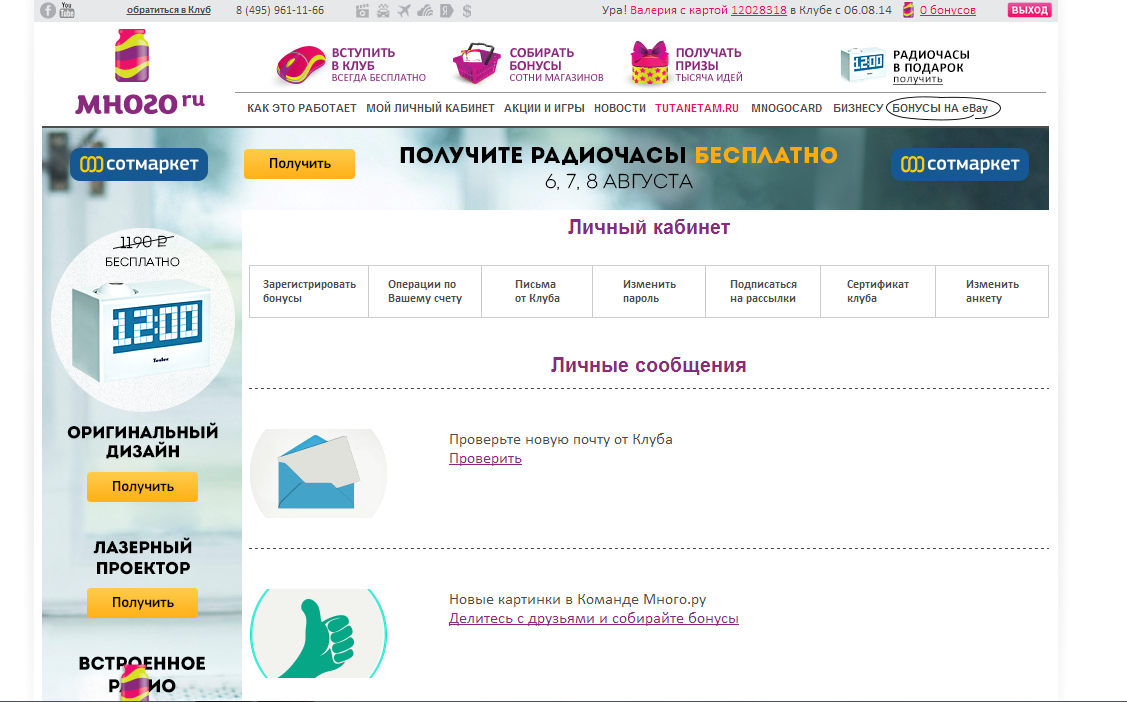The width and height of the screenshot is (1127, 702).
Task: Click ОРИГИНАЛЬНЫЙ ДИЗАЙН sidebar text
Action: tap(142, 441)
